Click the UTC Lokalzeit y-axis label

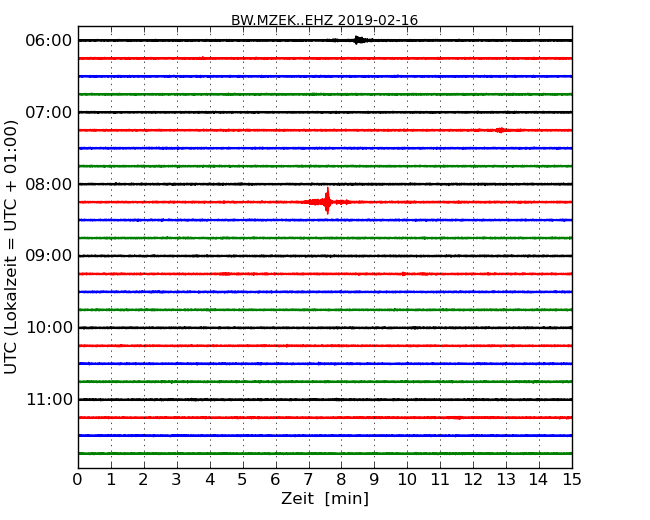tap(12, 247)
